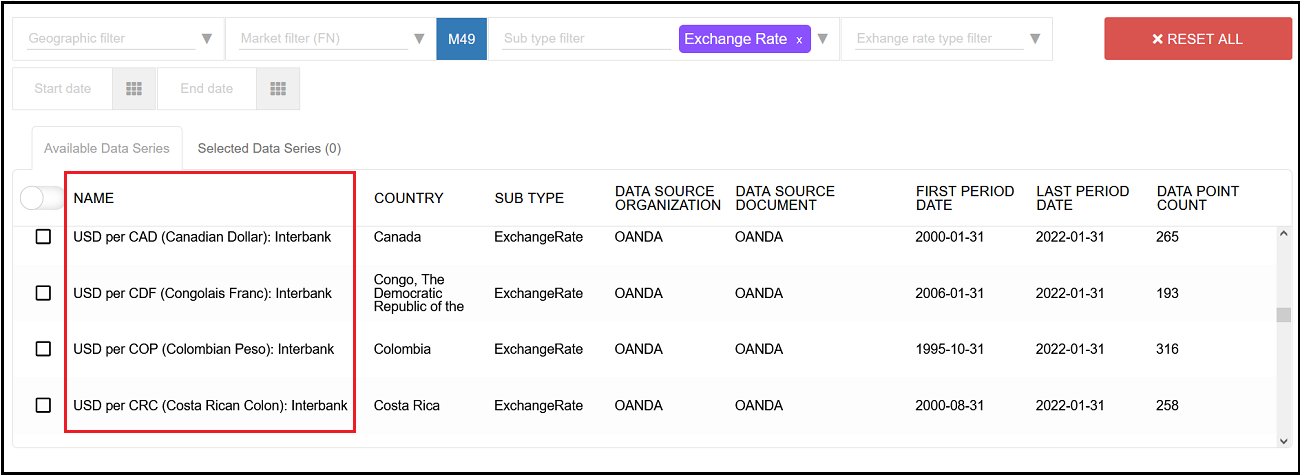Toggle the select-all switch in table header

(x=41, y=198)
